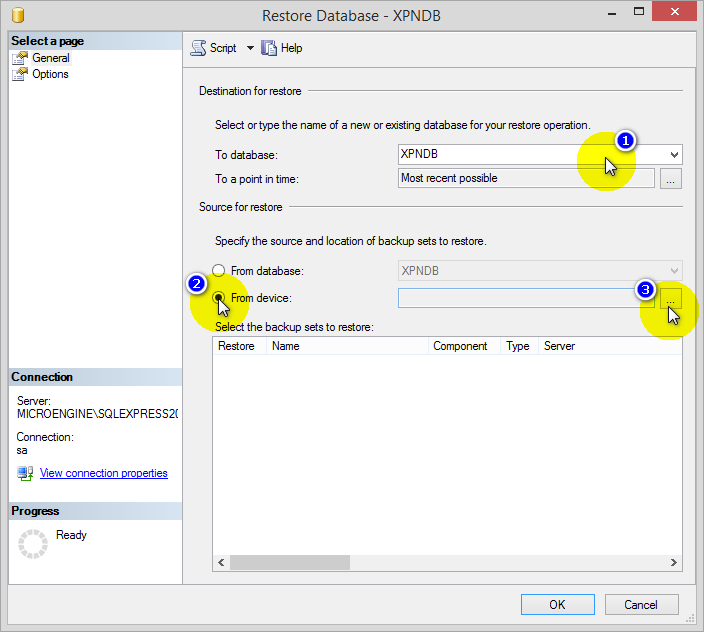Open the Help icon in toolbar
The height and width of the screenshot is (632, 704).
268,48
